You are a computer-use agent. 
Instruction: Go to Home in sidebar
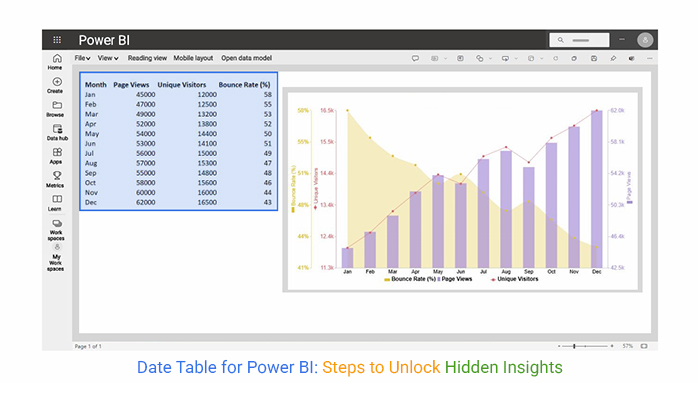click(57, 62)
